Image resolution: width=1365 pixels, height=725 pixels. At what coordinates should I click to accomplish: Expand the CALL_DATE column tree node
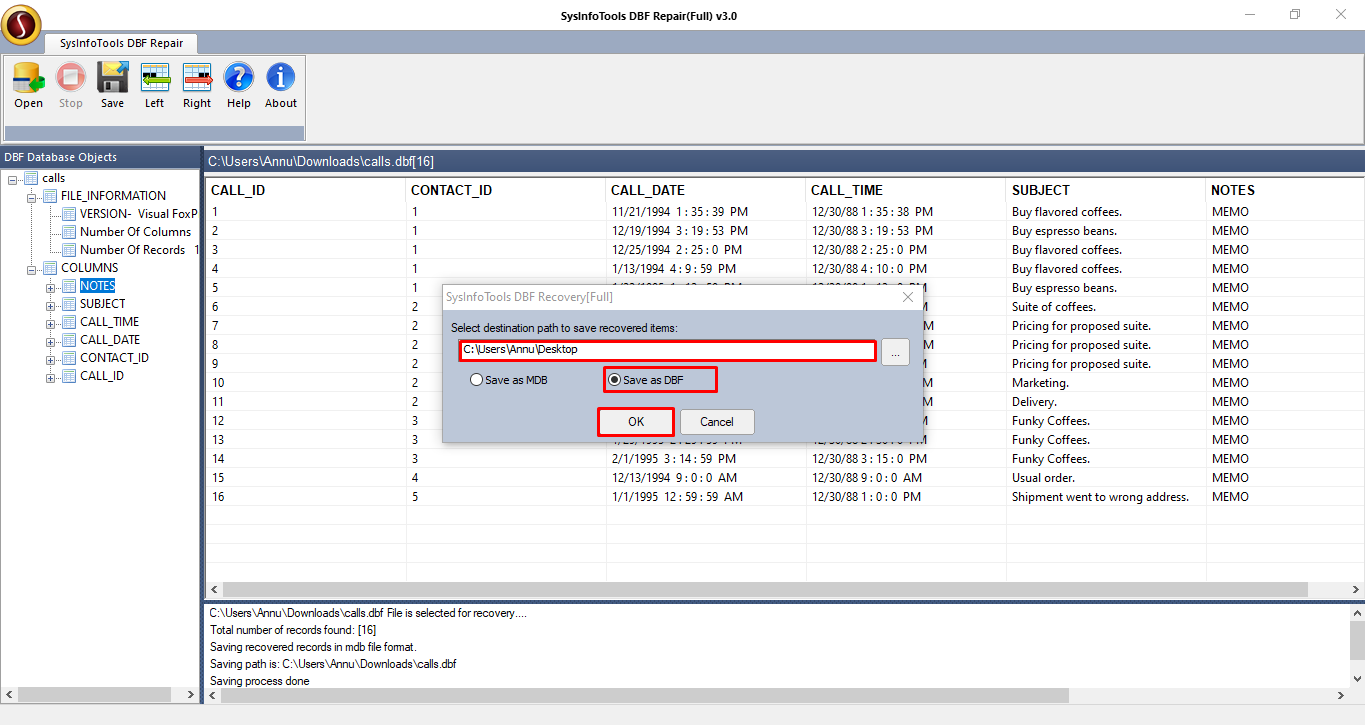[50, 341]
